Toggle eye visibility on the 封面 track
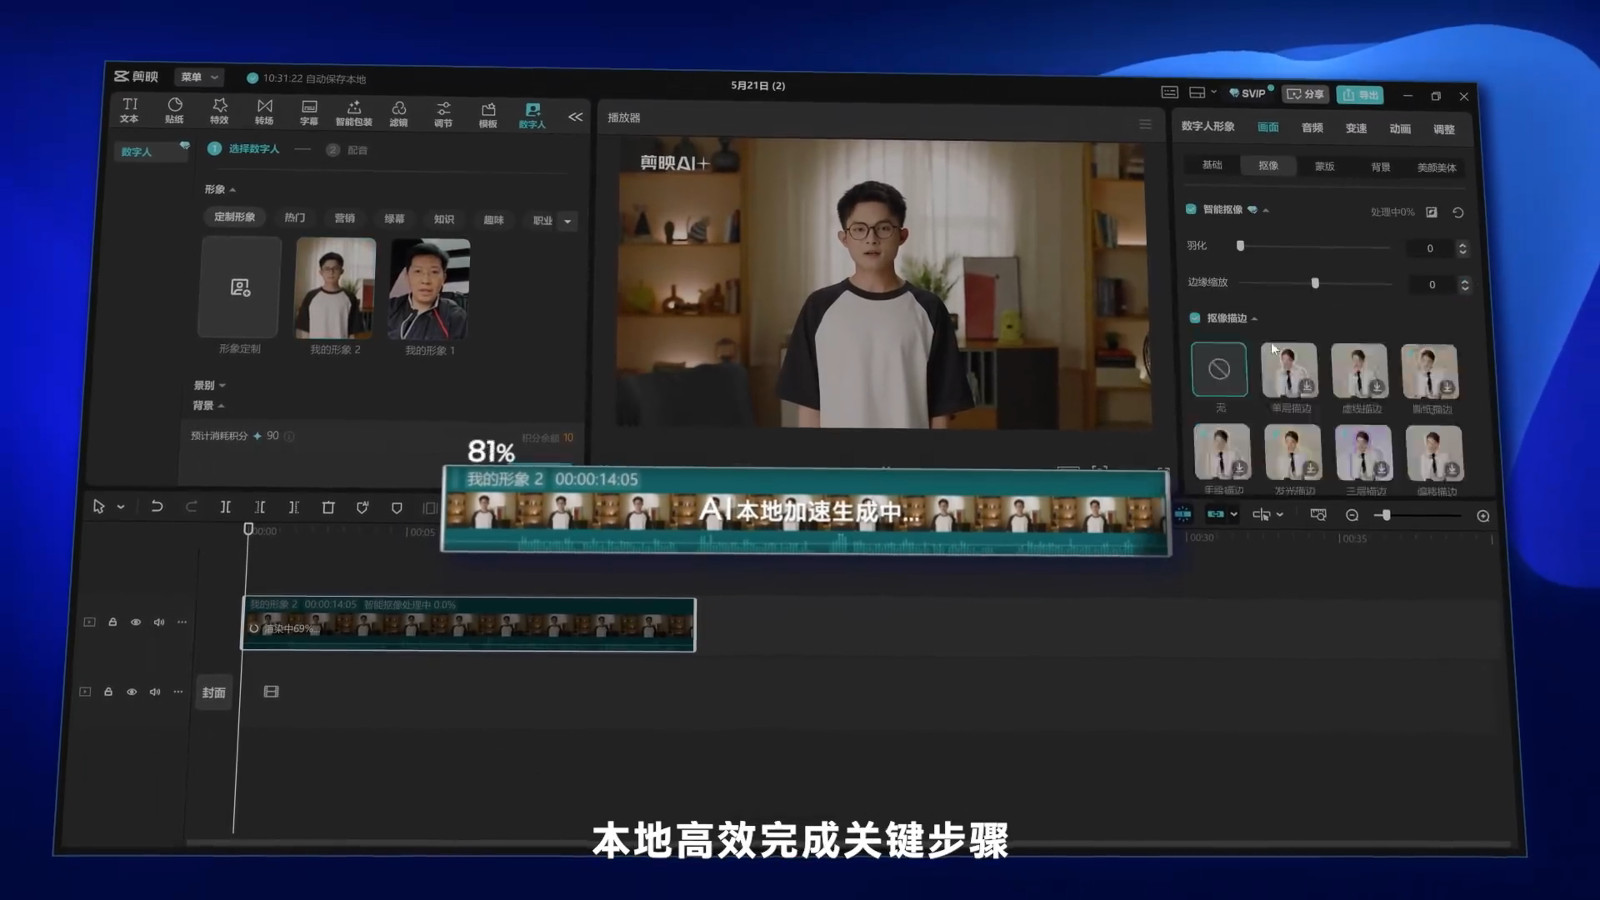 point(131,691)
